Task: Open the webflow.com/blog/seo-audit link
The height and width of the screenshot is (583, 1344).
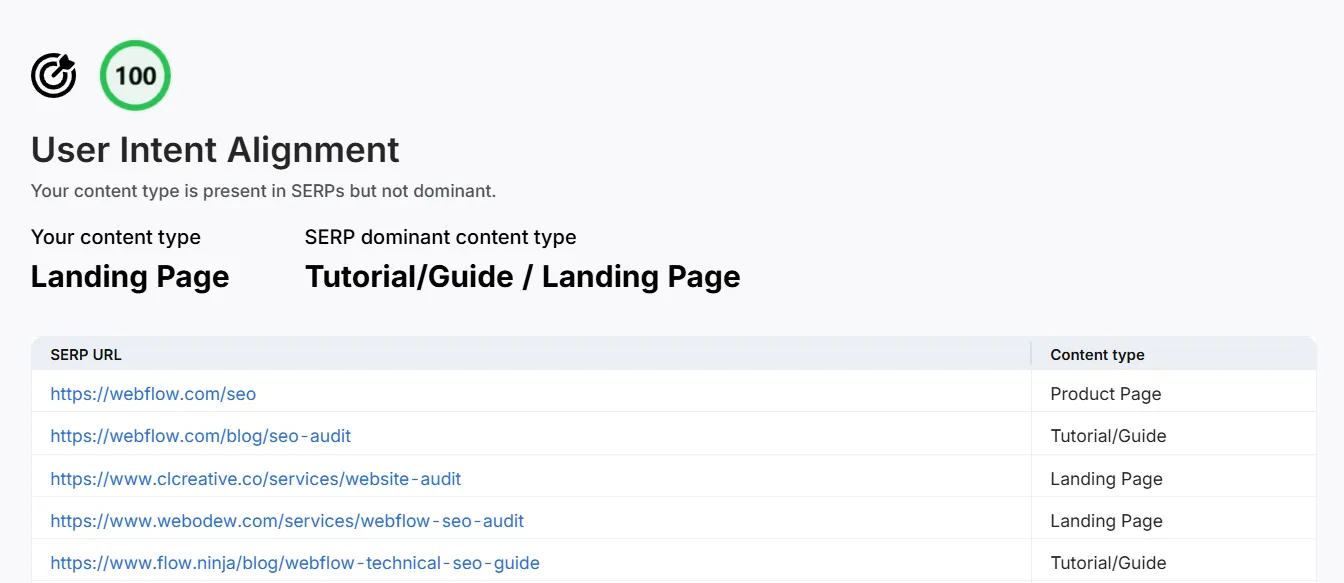Action: click(200, 435)
